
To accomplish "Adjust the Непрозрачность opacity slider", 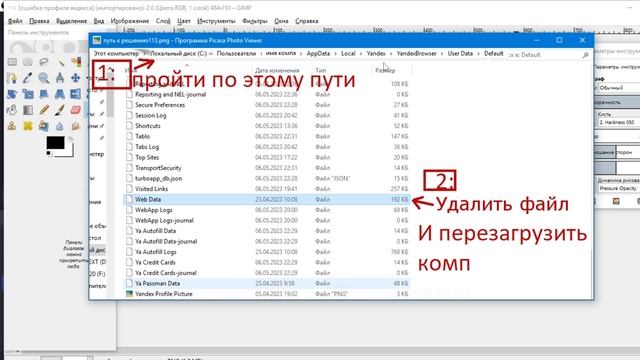I will tap(617, 102).
